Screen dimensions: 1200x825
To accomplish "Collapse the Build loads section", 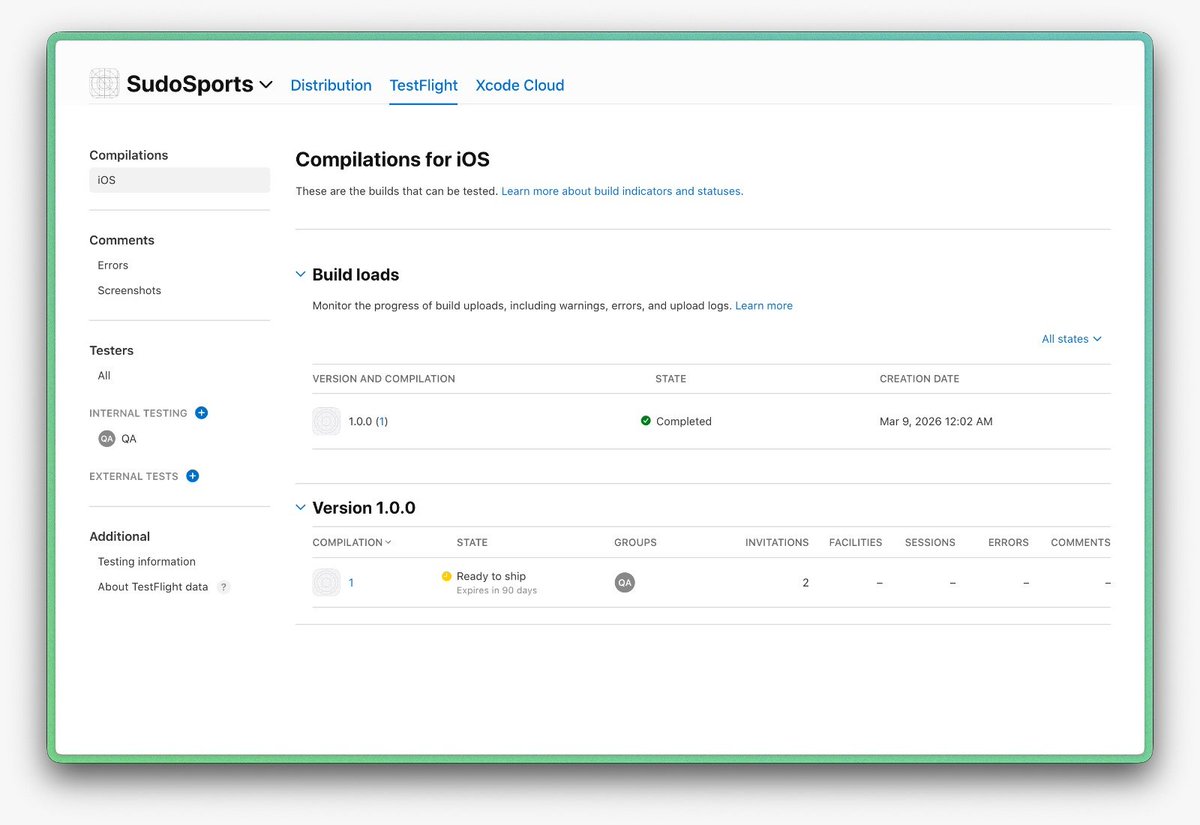I will point(301,274).
